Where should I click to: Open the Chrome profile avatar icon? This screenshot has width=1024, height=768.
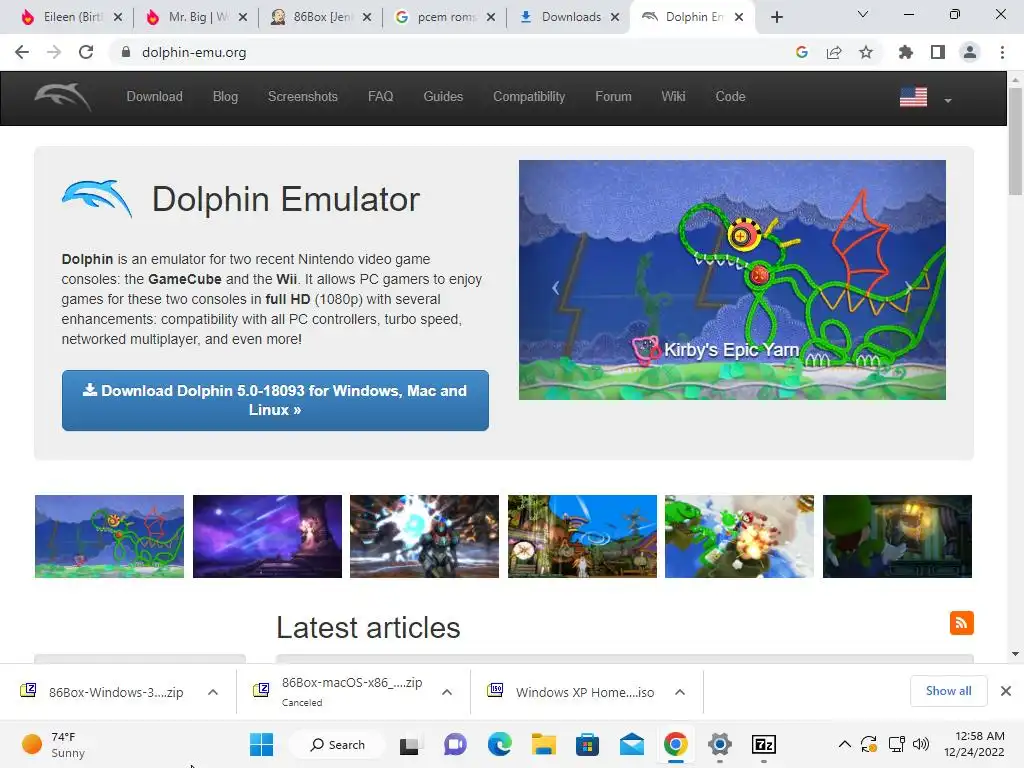[970, 52]
